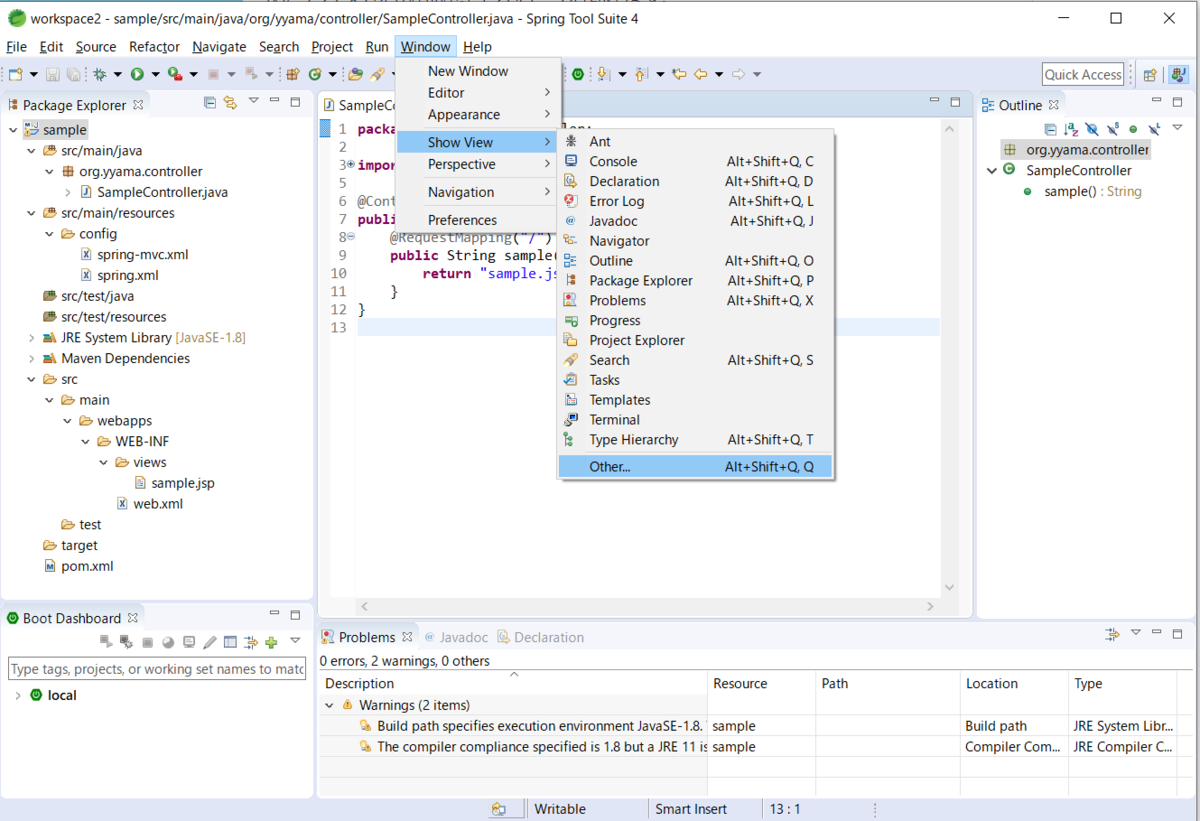Toggle Link with Editor in Package Explorer

tap(230, 102)
